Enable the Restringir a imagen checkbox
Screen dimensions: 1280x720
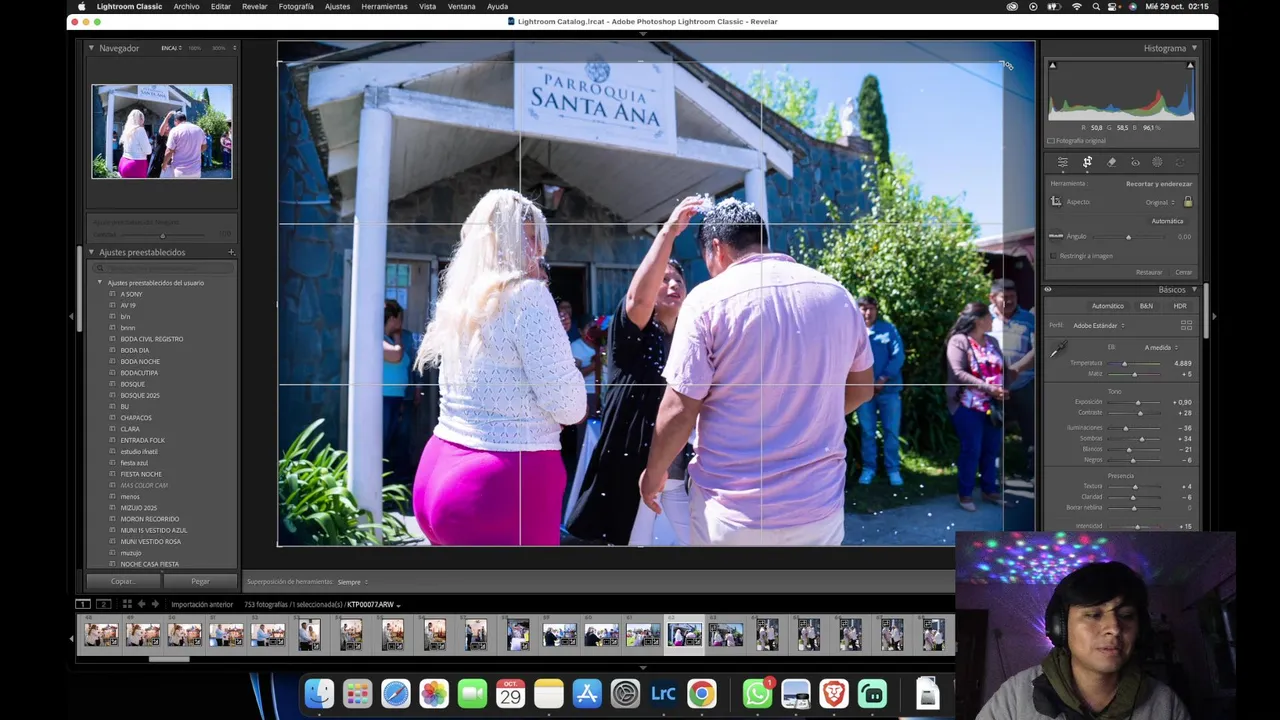pyautogui.click(x=1053, y=256)
